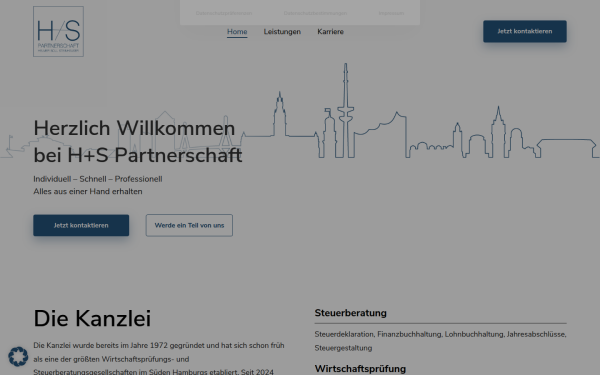Click the Wirtschaftsprüfung heading

tap(360, 369)
